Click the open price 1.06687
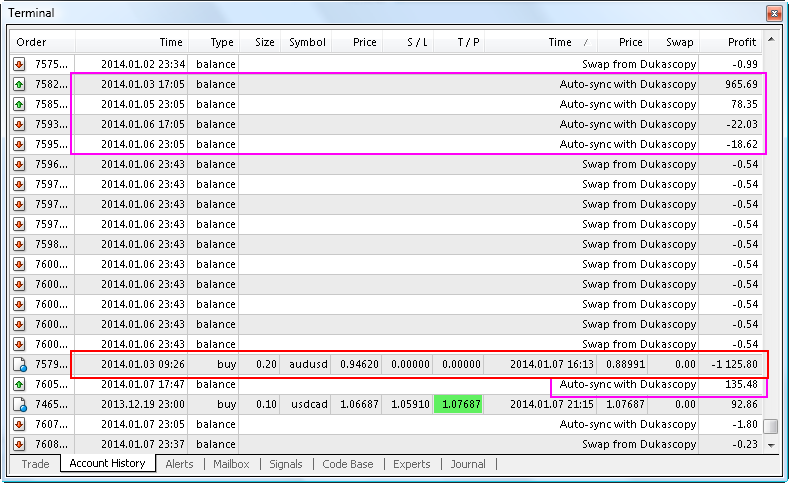The width and height of the screenshot is (789, 483). point(359,405)
